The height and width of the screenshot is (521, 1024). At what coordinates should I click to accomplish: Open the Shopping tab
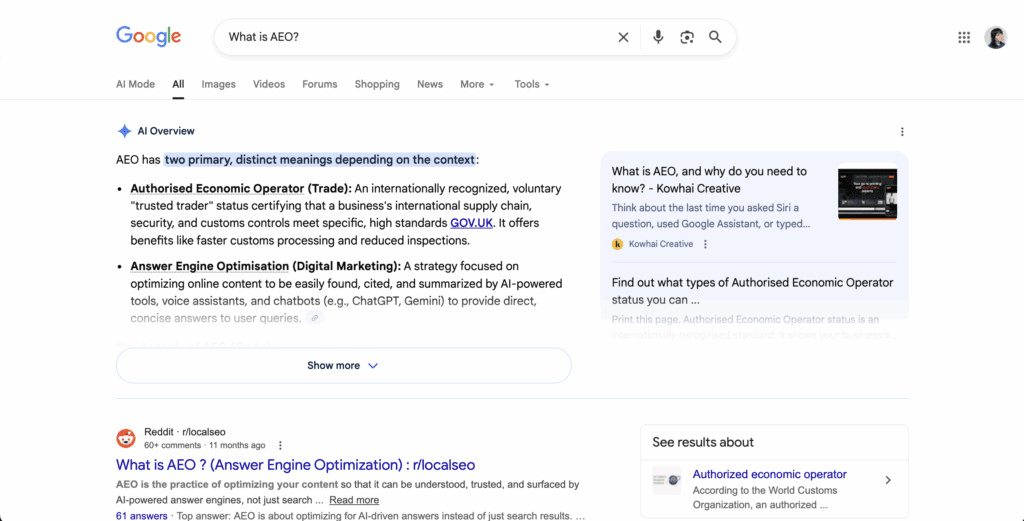tap(377, 84)
